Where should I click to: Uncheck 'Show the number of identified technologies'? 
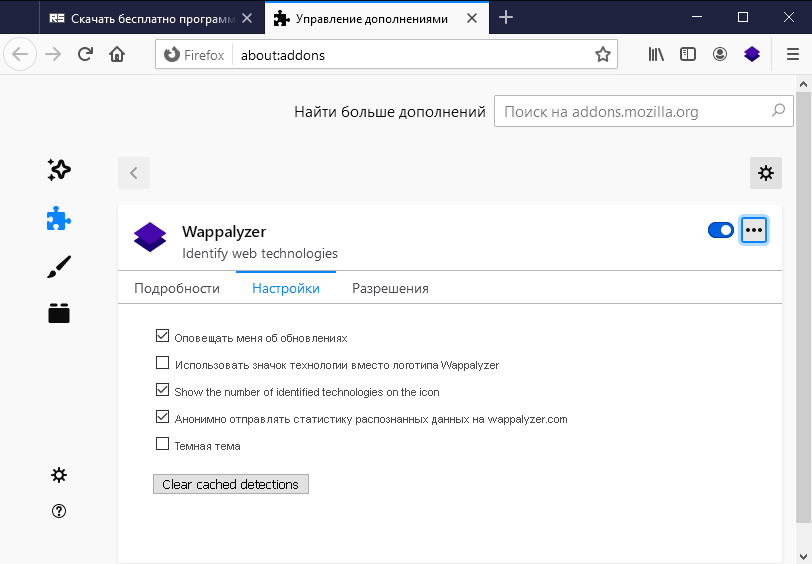click(x=163, y=389)
